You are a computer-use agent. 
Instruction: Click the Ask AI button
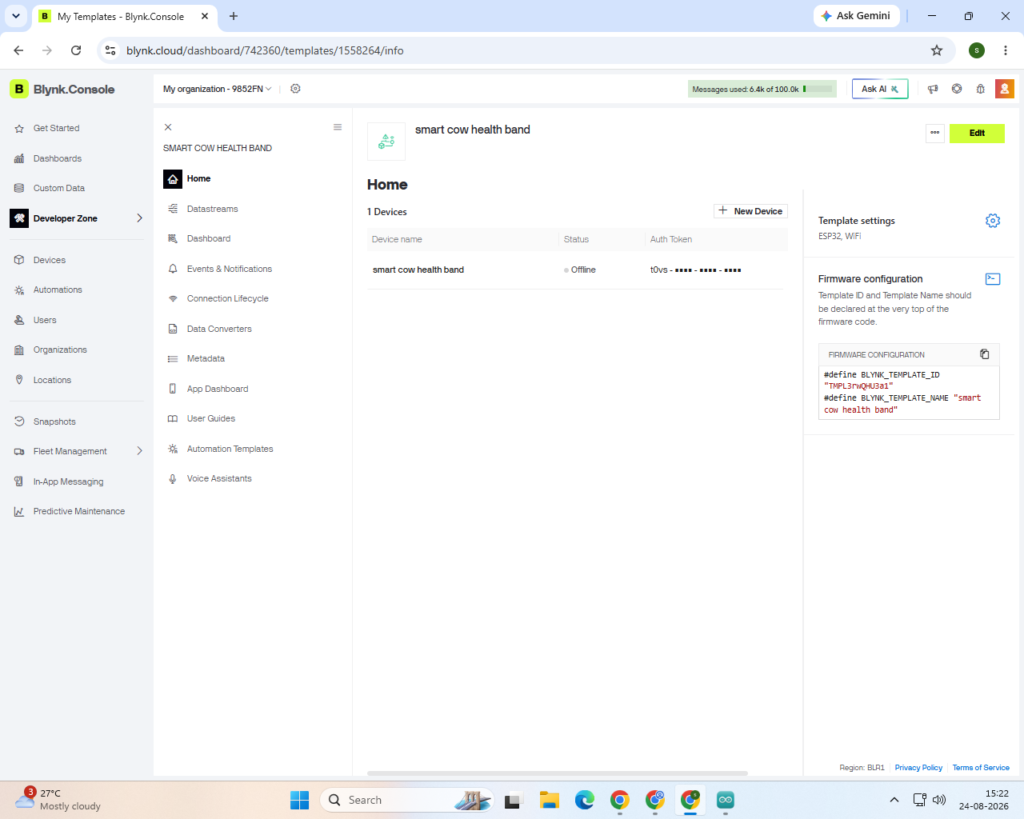click(880, 89)
